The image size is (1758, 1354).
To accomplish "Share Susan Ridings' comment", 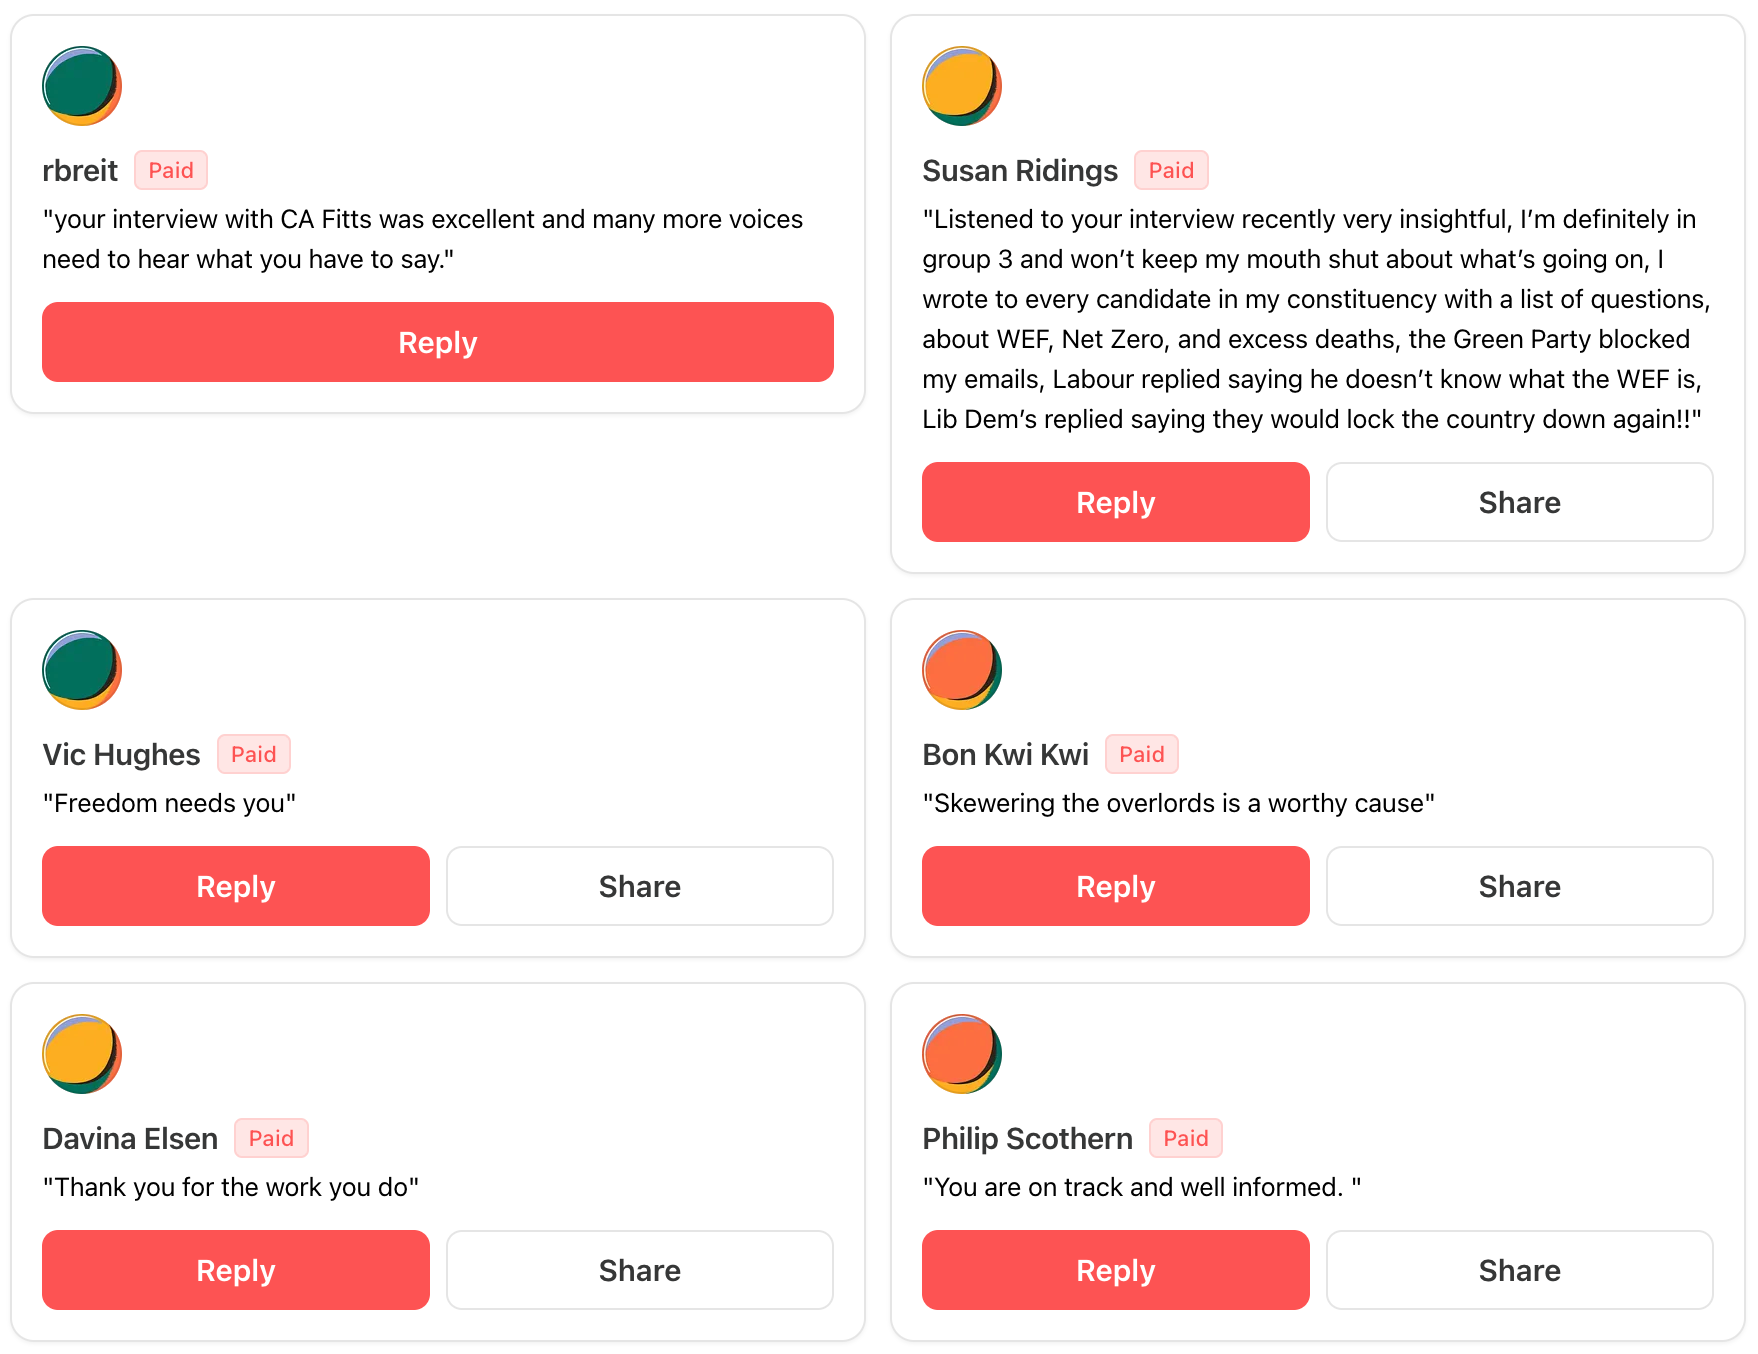I will coord(1519,502).
